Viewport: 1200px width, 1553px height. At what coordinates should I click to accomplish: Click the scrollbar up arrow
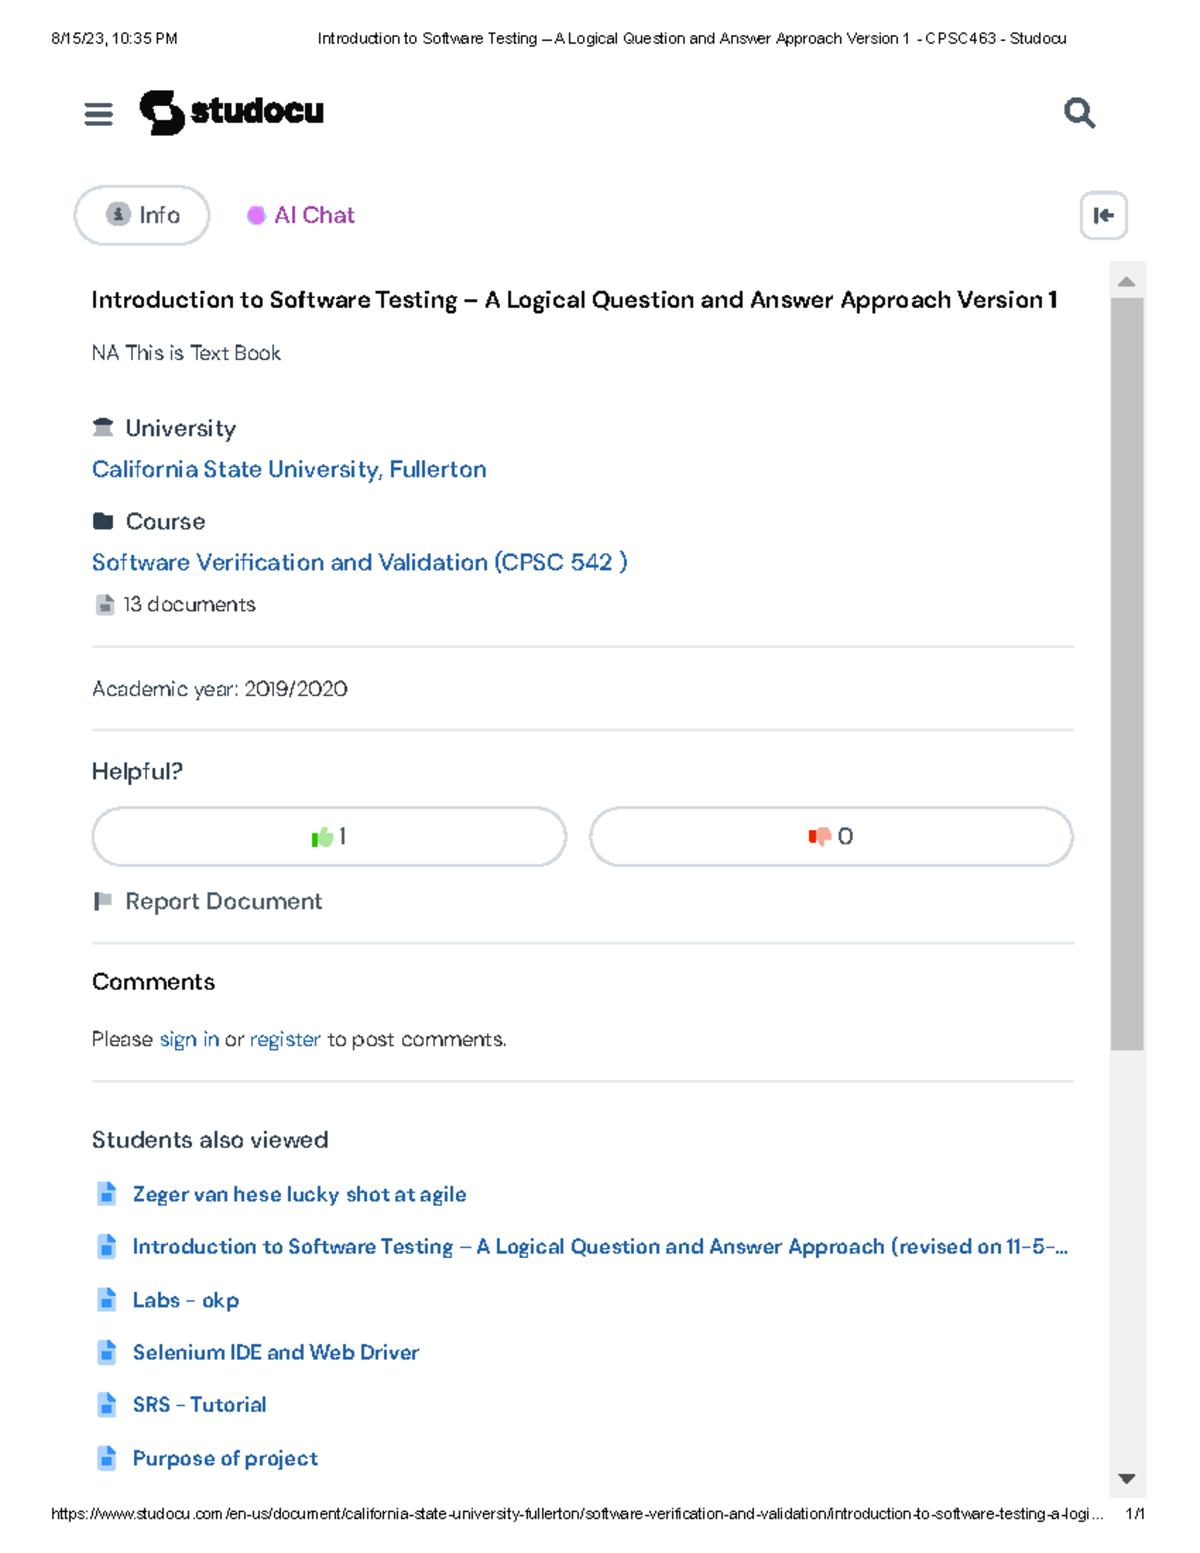(x=1126, y=280)
